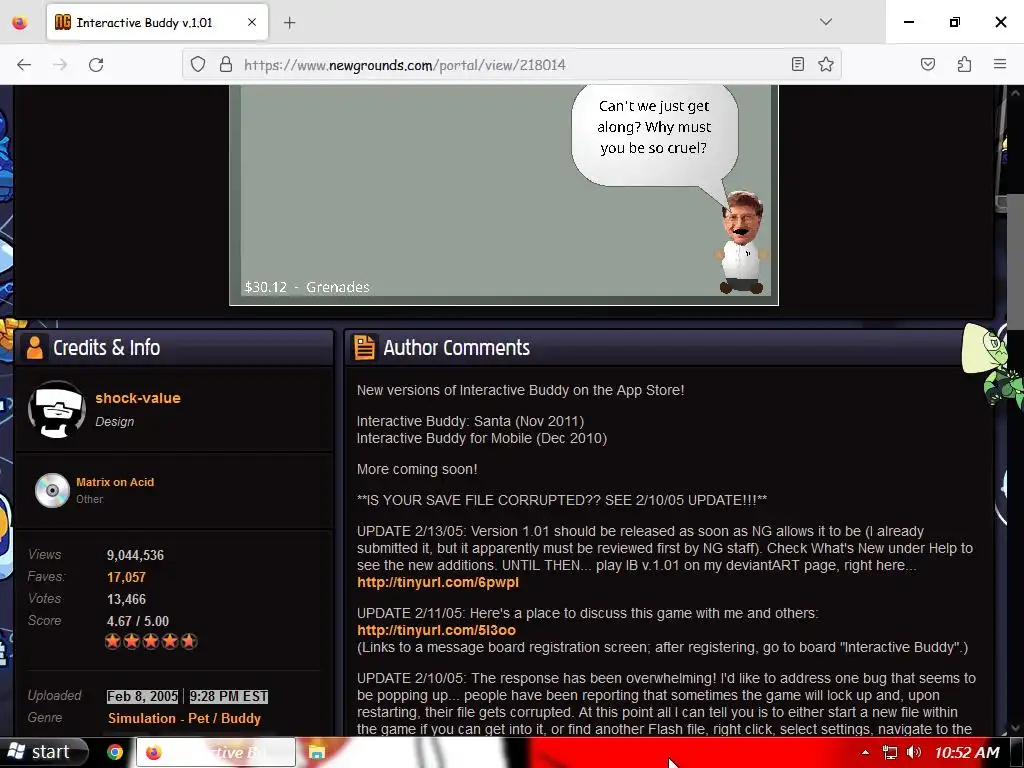Viewport: 1024px width, 768px height.
Task: Toggle reader view icon in address bar
Action: tap(797, 64)
